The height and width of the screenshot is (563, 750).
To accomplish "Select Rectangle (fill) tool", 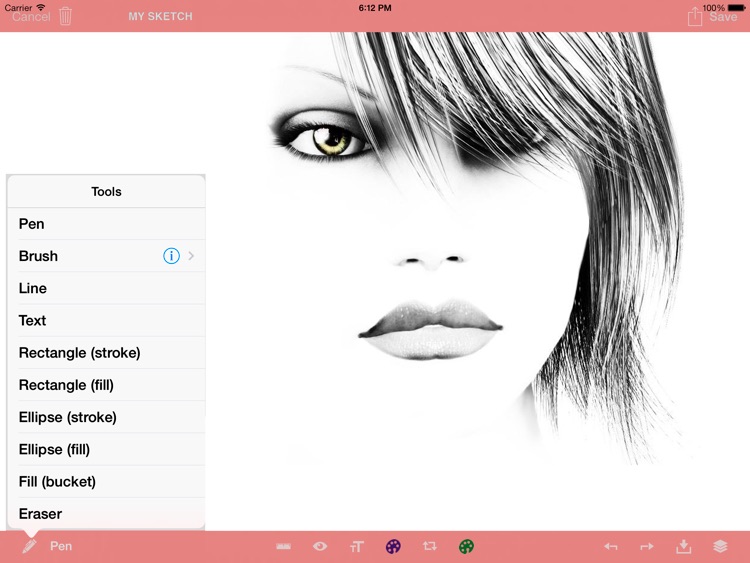I will coord(106,385).
